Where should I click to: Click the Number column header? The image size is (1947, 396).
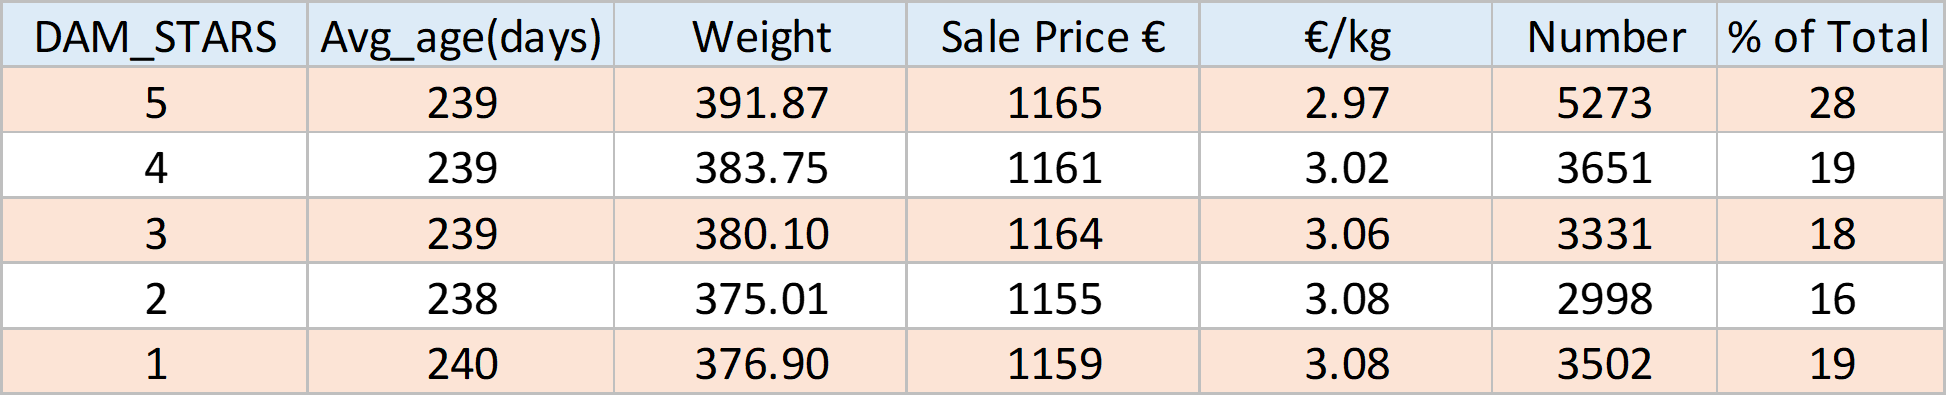[1605, 36]
